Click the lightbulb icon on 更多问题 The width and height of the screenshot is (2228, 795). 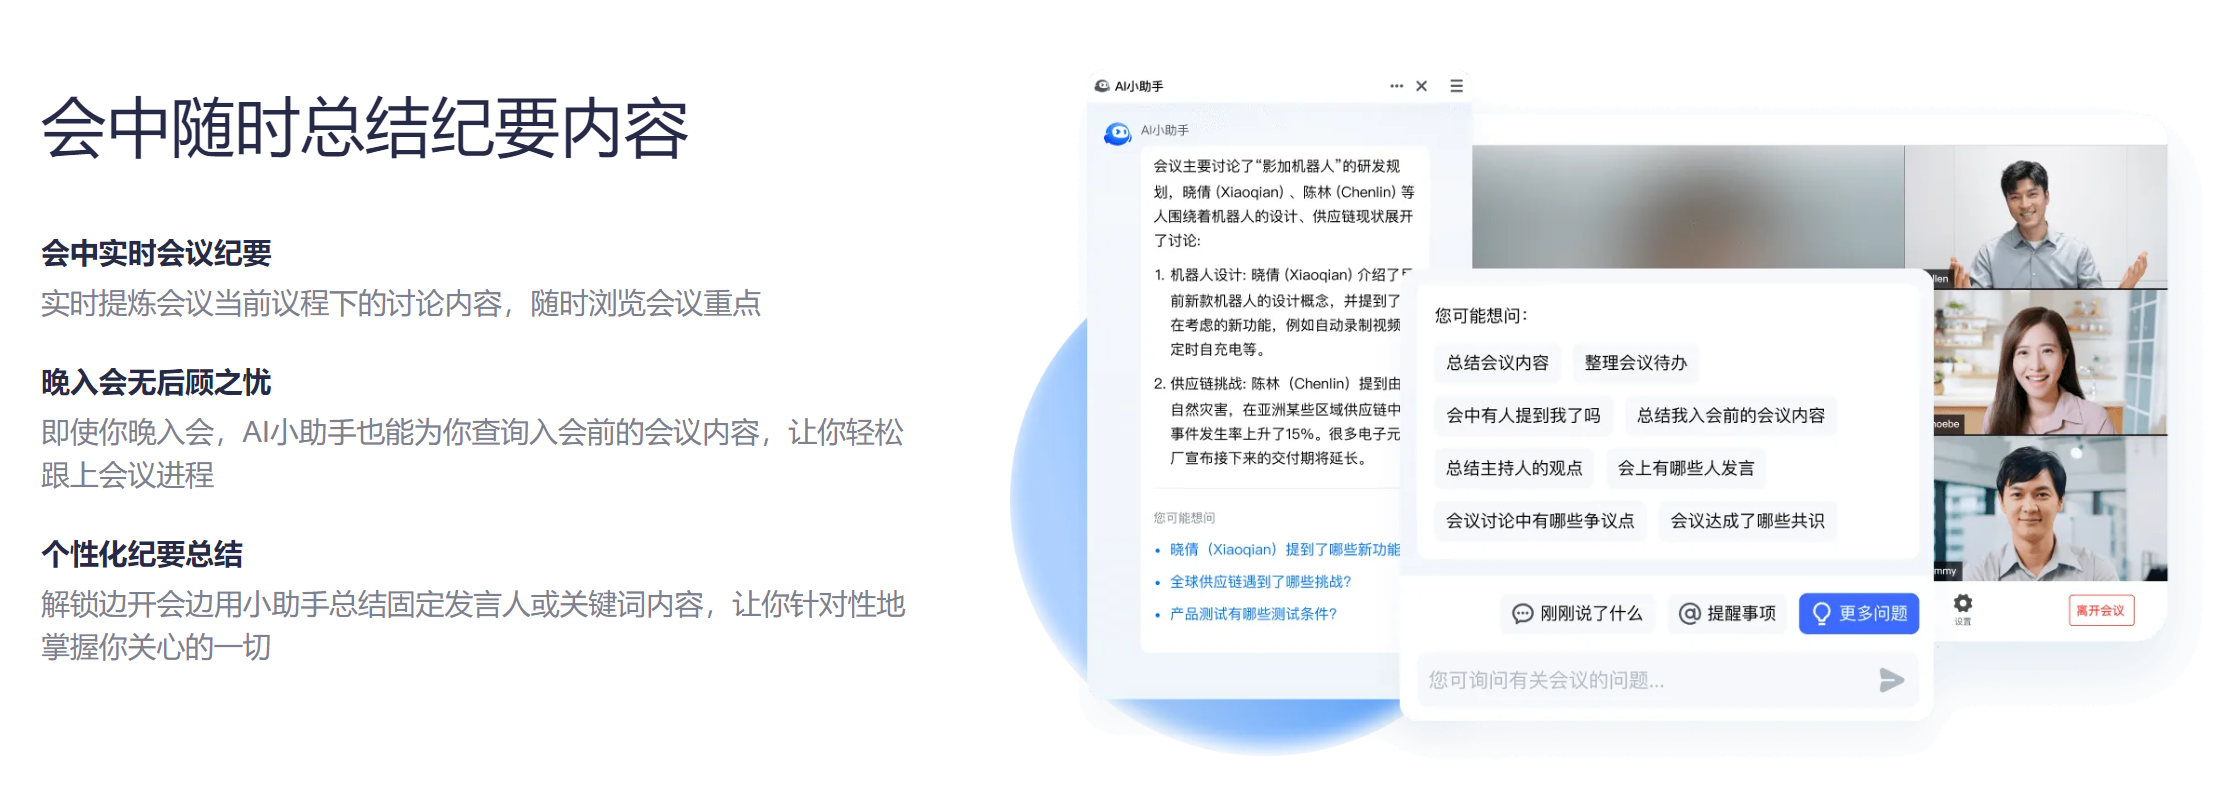click(x=1821, y=613)
